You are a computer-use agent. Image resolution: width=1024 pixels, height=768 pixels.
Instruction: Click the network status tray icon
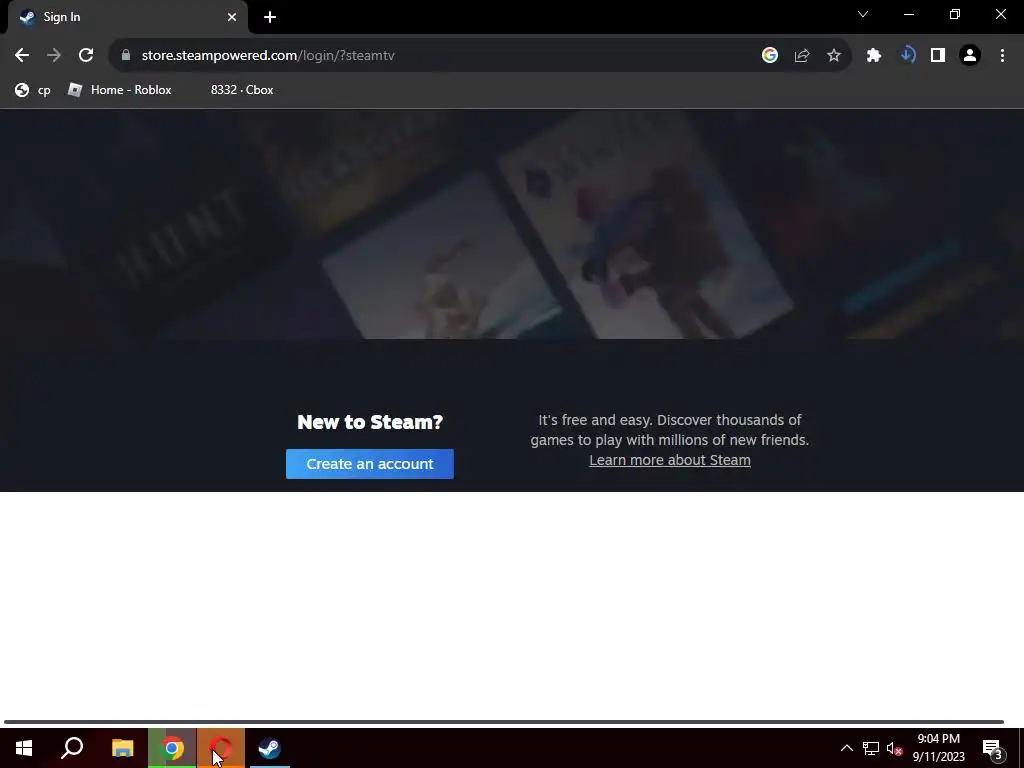click(x=871, y=748)
